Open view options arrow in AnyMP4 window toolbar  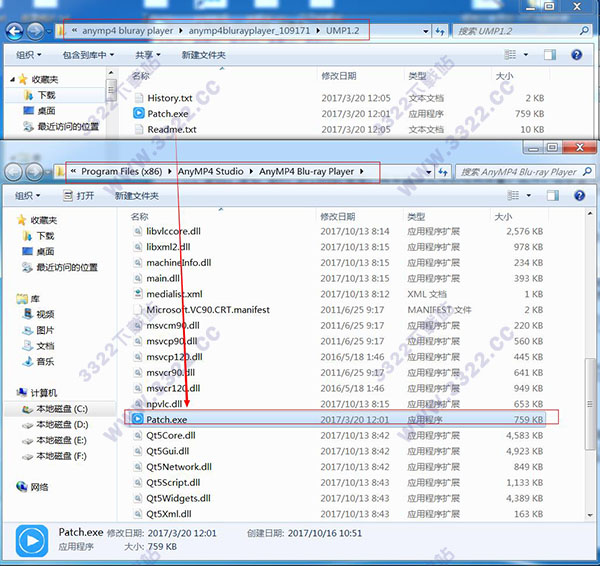pyautogui.click(x=528, y=196)
